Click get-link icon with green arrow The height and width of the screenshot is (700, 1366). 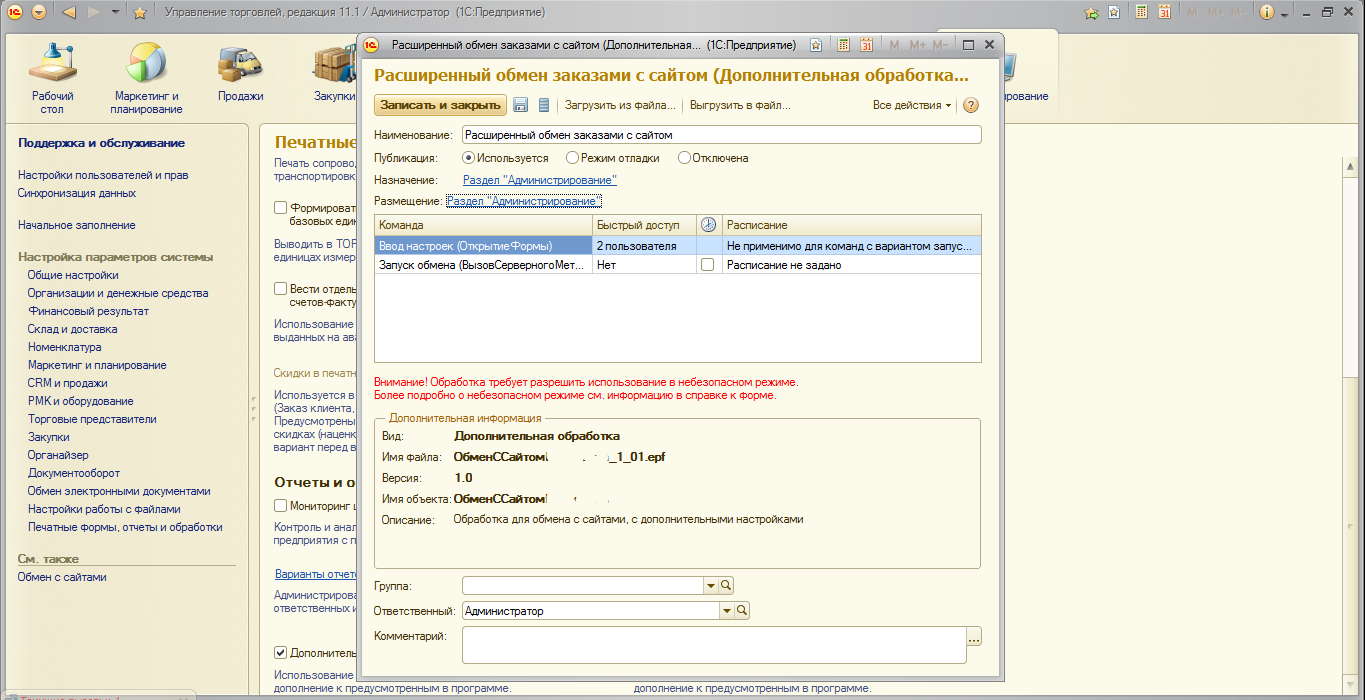[x=1091, y=12]
